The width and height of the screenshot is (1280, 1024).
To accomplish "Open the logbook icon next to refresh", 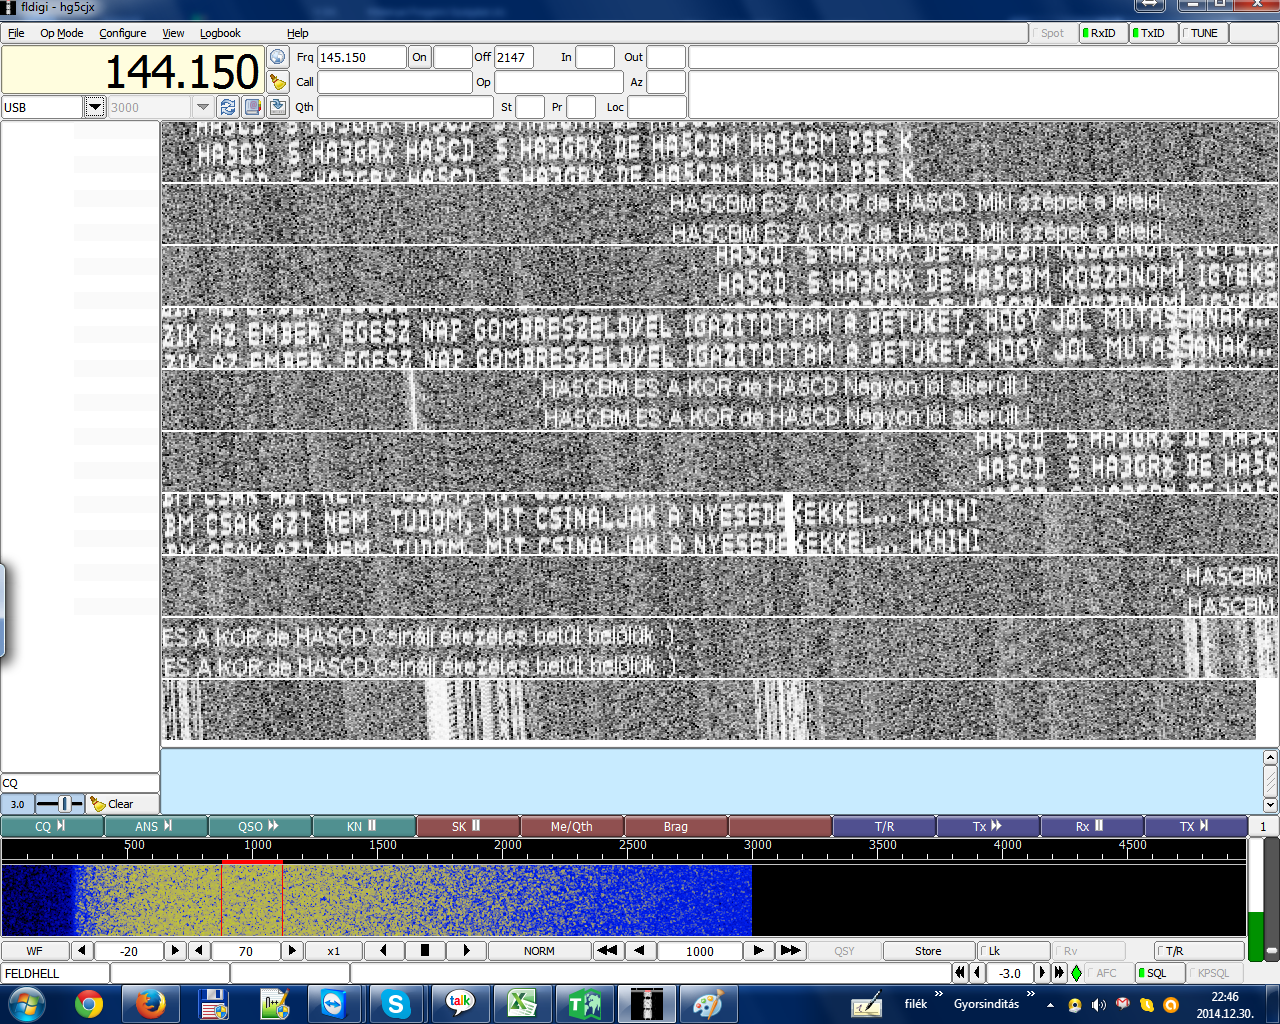I will click(253, 107).
